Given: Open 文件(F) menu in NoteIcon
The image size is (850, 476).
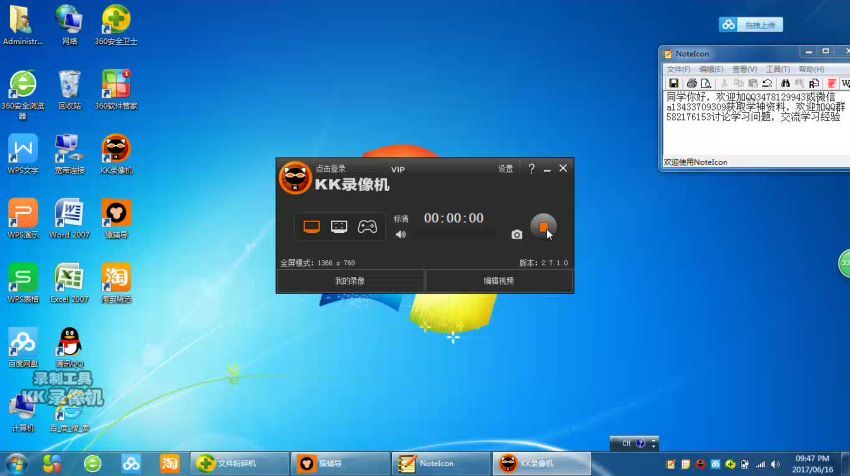Looking at the screenshot, I should coord(678,69).
